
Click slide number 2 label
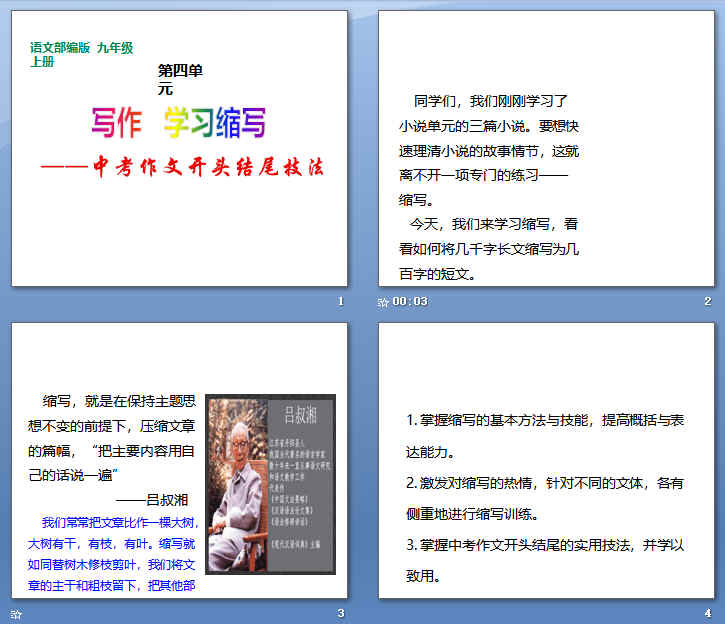707,302
